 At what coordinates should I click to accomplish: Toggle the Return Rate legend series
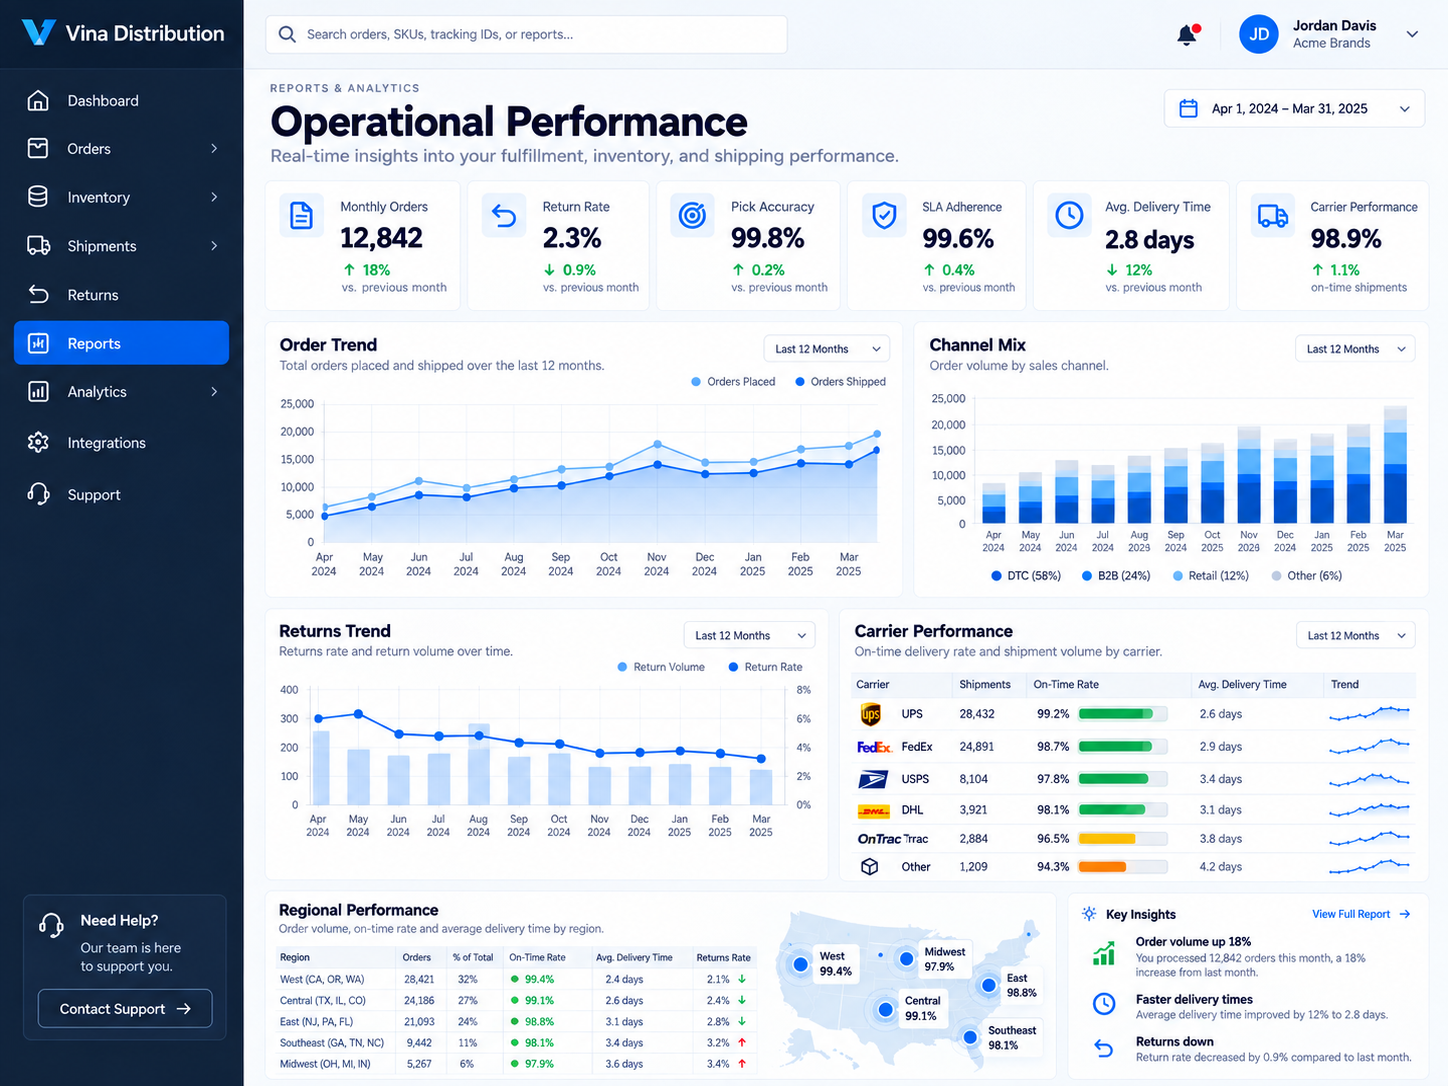[x=765, y=667]
